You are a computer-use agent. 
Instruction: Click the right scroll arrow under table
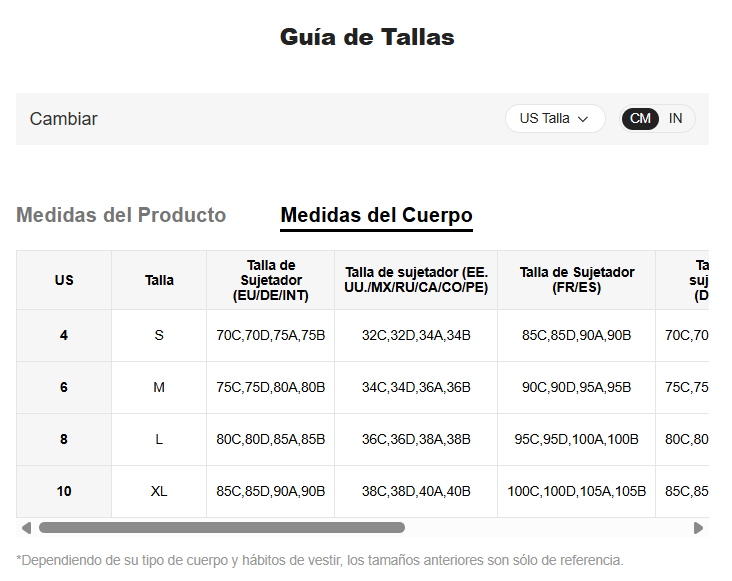point(698,528)
